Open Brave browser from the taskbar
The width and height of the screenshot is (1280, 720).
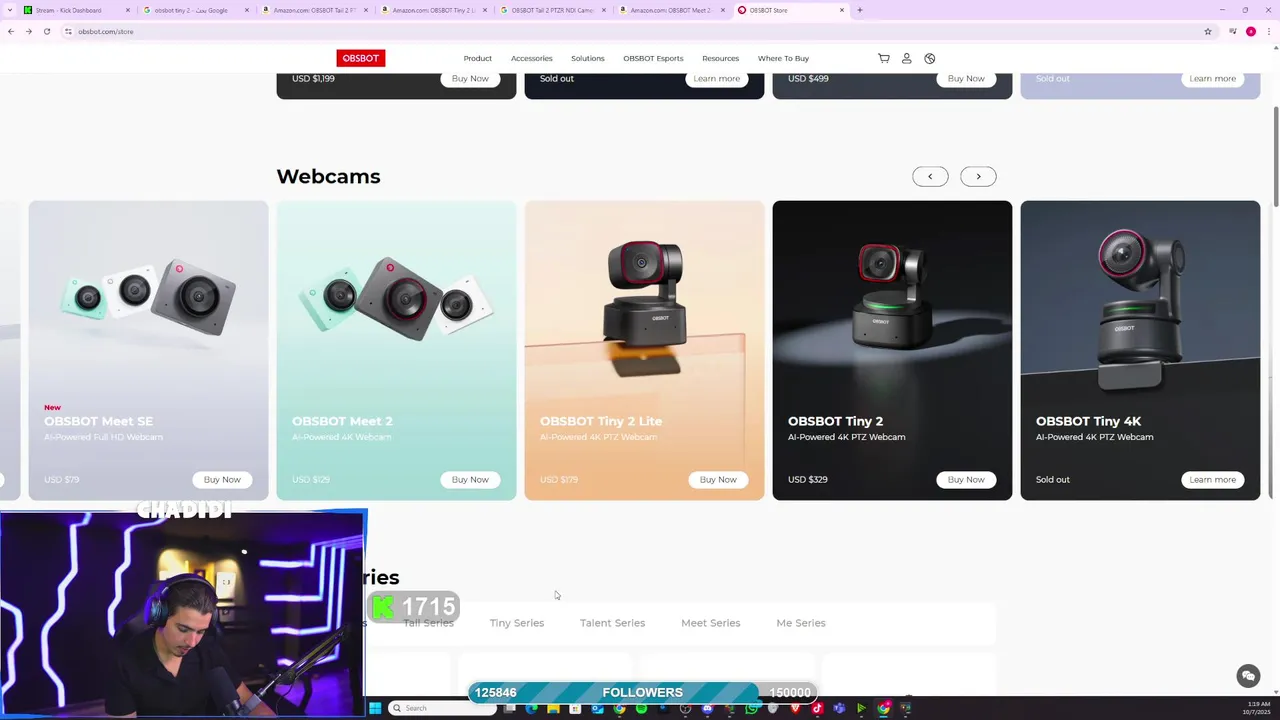795,708
